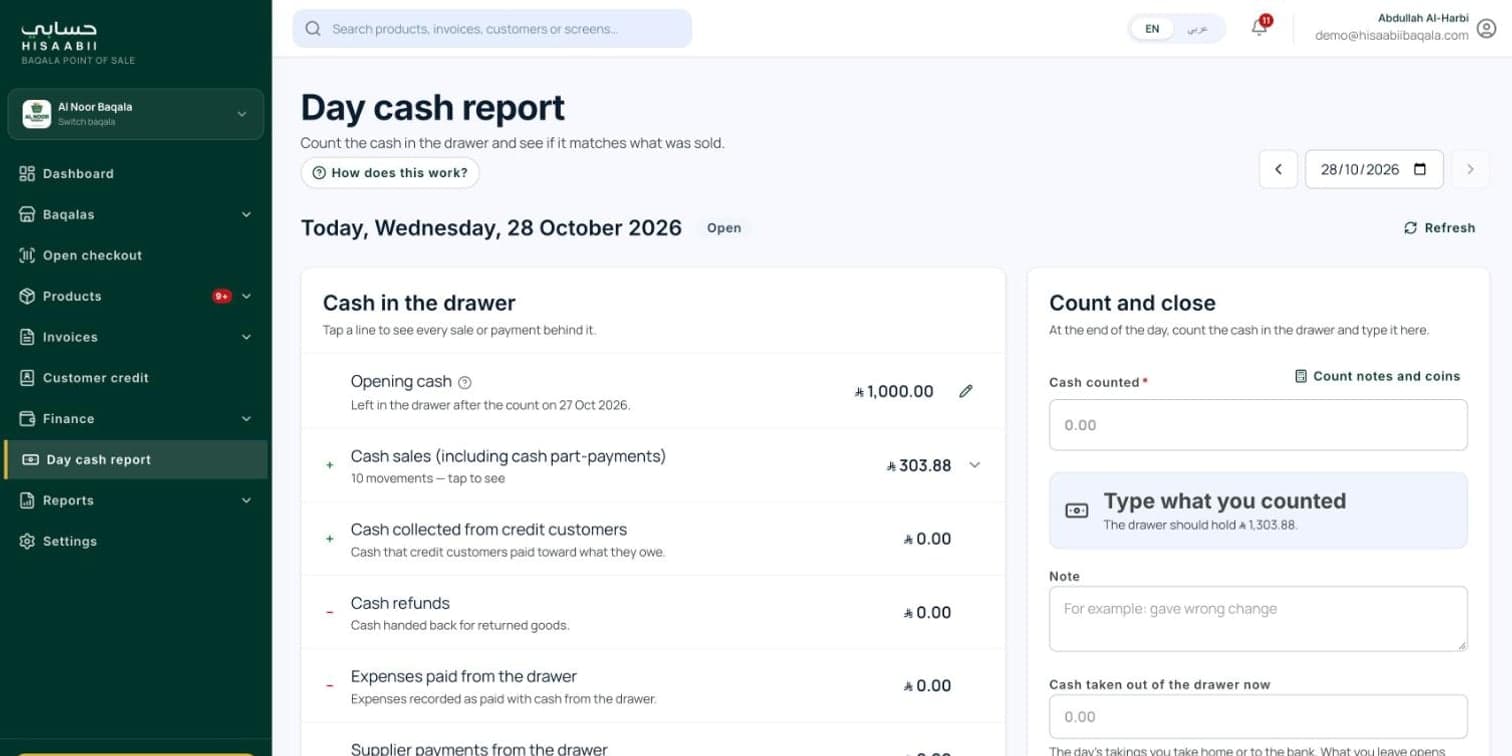This screenshot has height=756, width=1512.
Task: Go to the previous day arrow
Action: point(1278,169)
